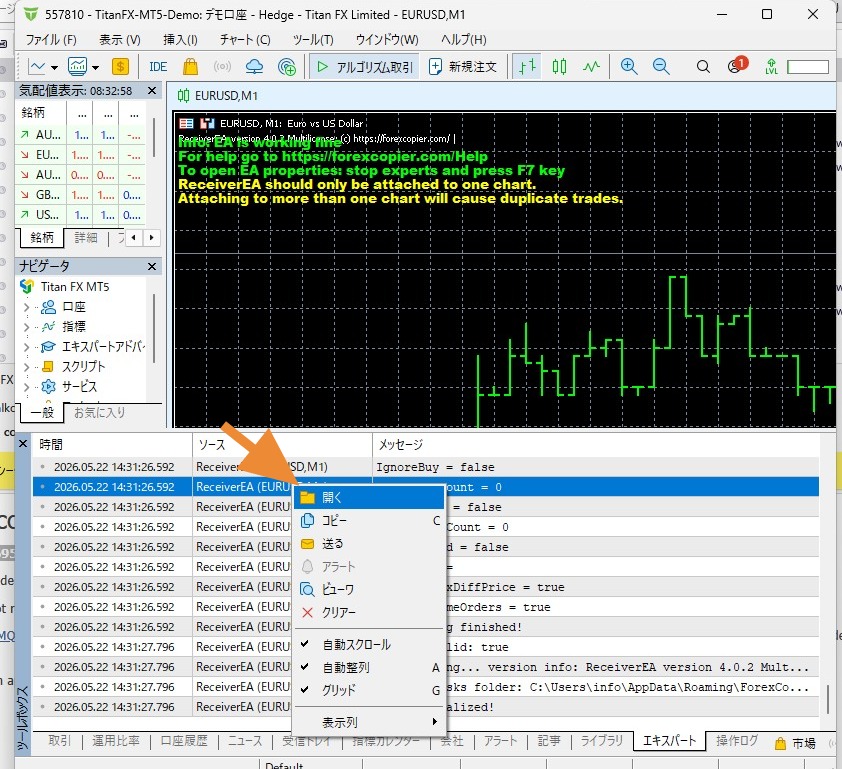This screenshot has height=769, width=842.
Task: Open the Columns (表示列) submenu
Action: tap(369, 722)
